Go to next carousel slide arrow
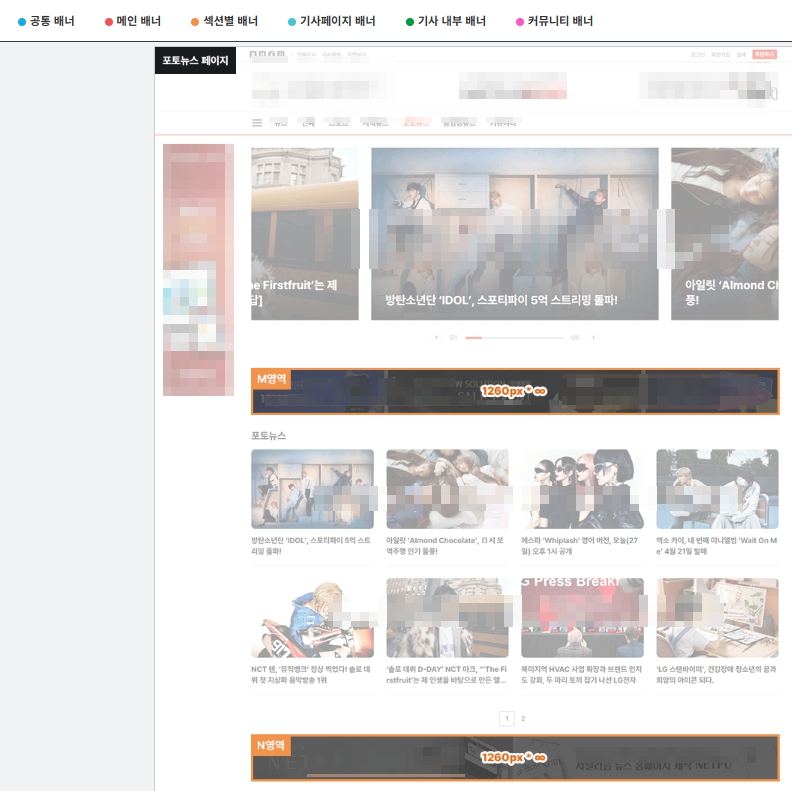 click(593, 337)
